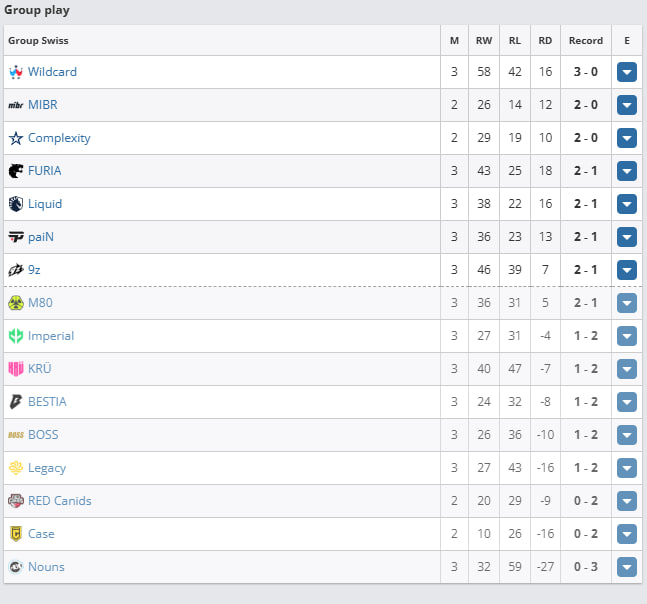This screenshot has width=647, height=604.
Task: Open the Legacy team link
Action: click(x=47, y=468)
